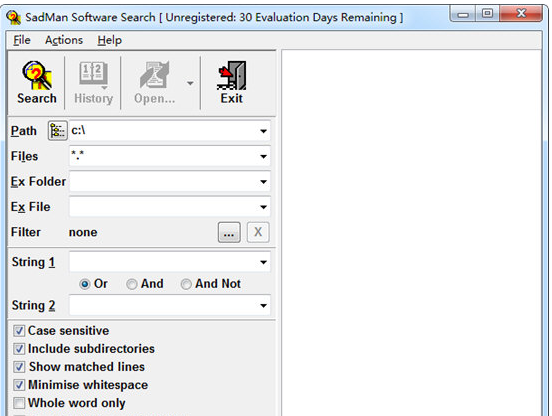Exit the program via Exit icon
Viewport: 552px width, 416px height.
232,83
